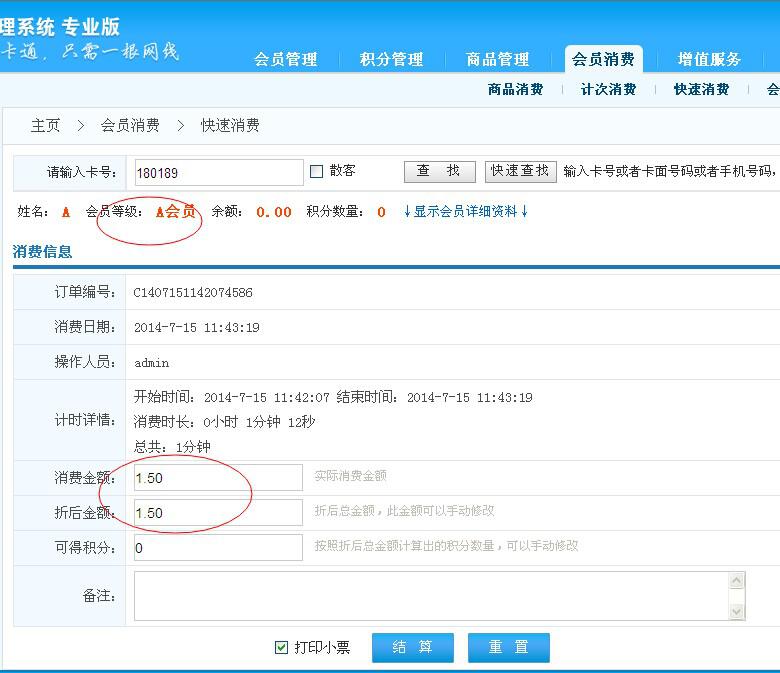Image resolution: width=780 pixels, height=673 pixels.
Task: Switch to the 商品管理 tab
Action: 497,59
